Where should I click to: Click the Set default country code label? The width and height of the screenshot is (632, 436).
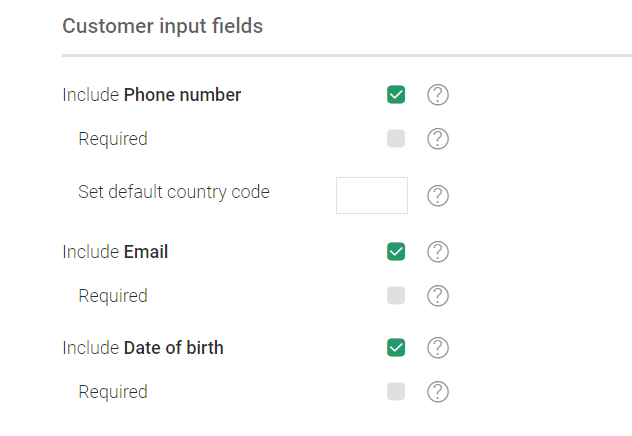tap(174, 192)
